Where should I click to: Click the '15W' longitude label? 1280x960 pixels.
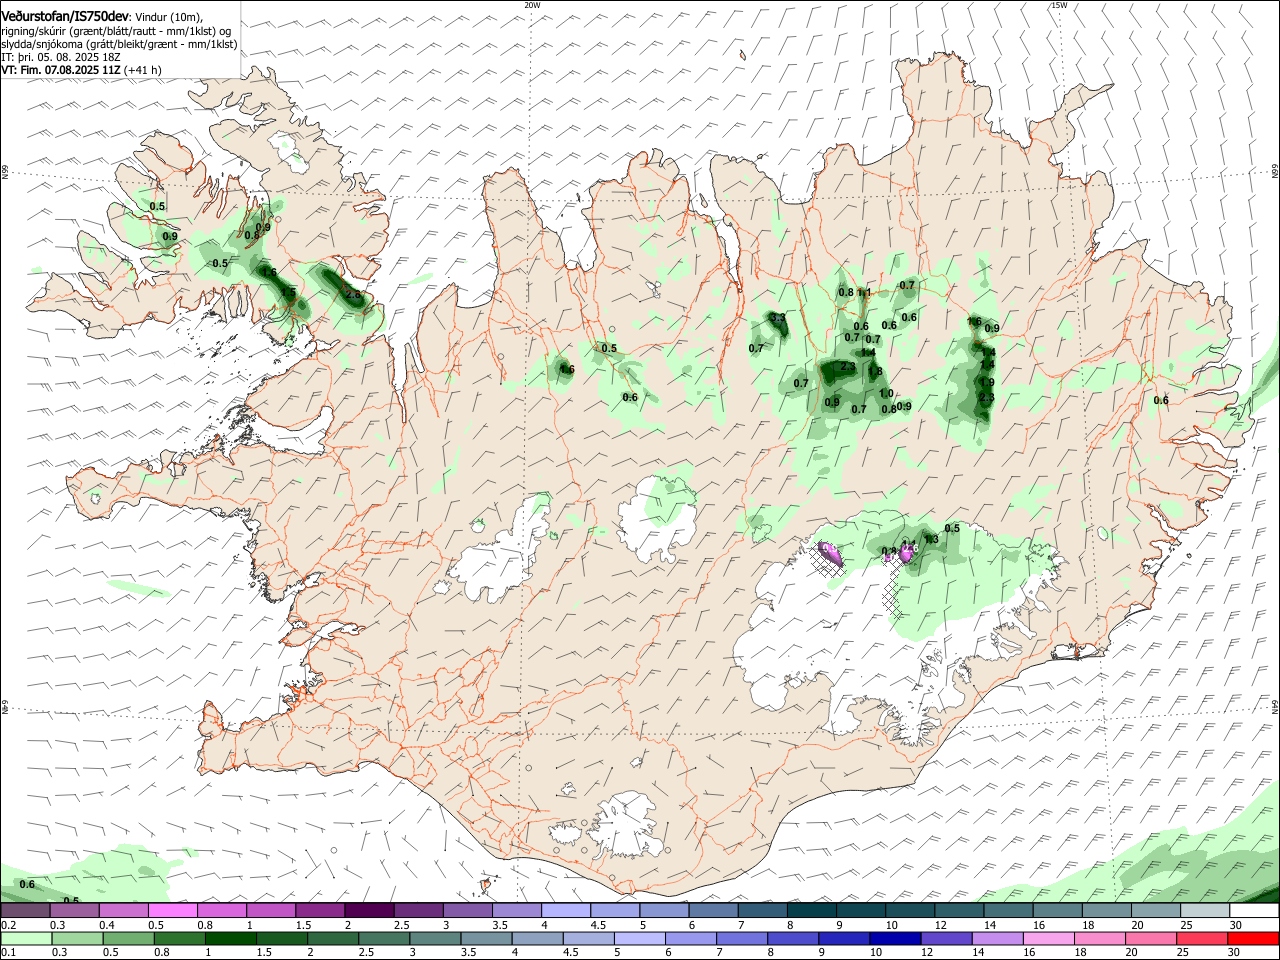[1058, 5]
